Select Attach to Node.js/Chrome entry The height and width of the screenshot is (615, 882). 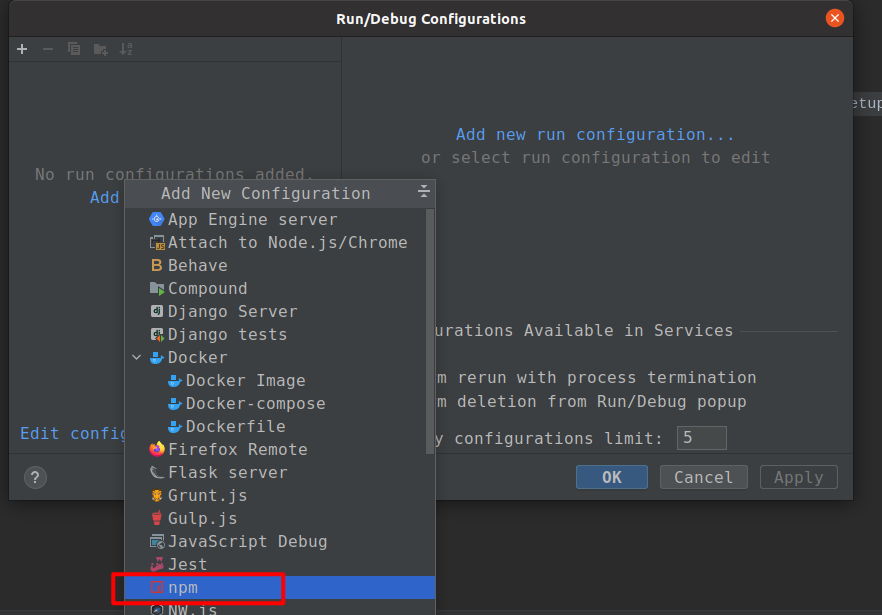[x=287, y=243]
